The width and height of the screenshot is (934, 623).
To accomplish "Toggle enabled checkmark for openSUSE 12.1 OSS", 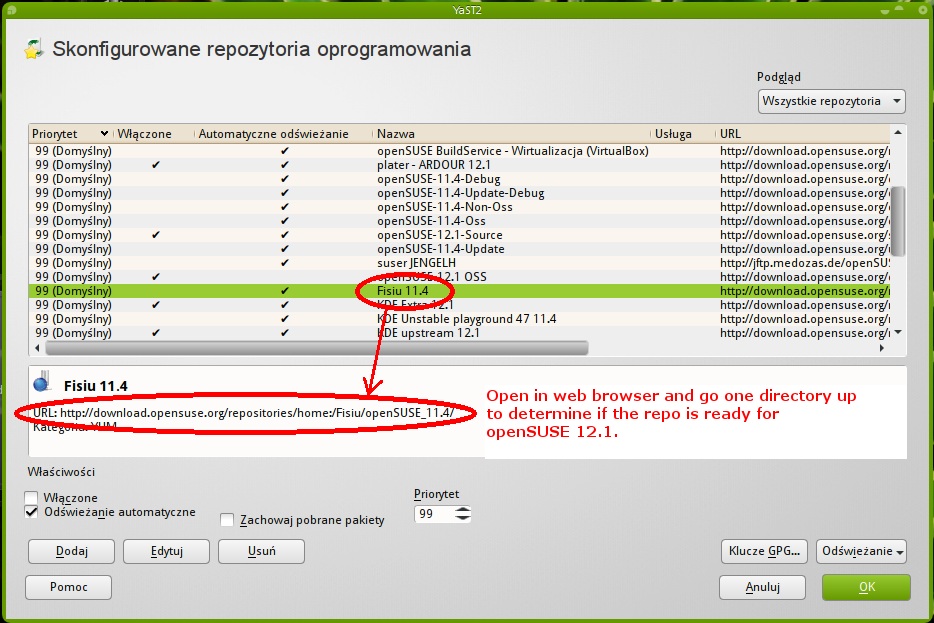I will pyautogui.click(x=155, y=277).
